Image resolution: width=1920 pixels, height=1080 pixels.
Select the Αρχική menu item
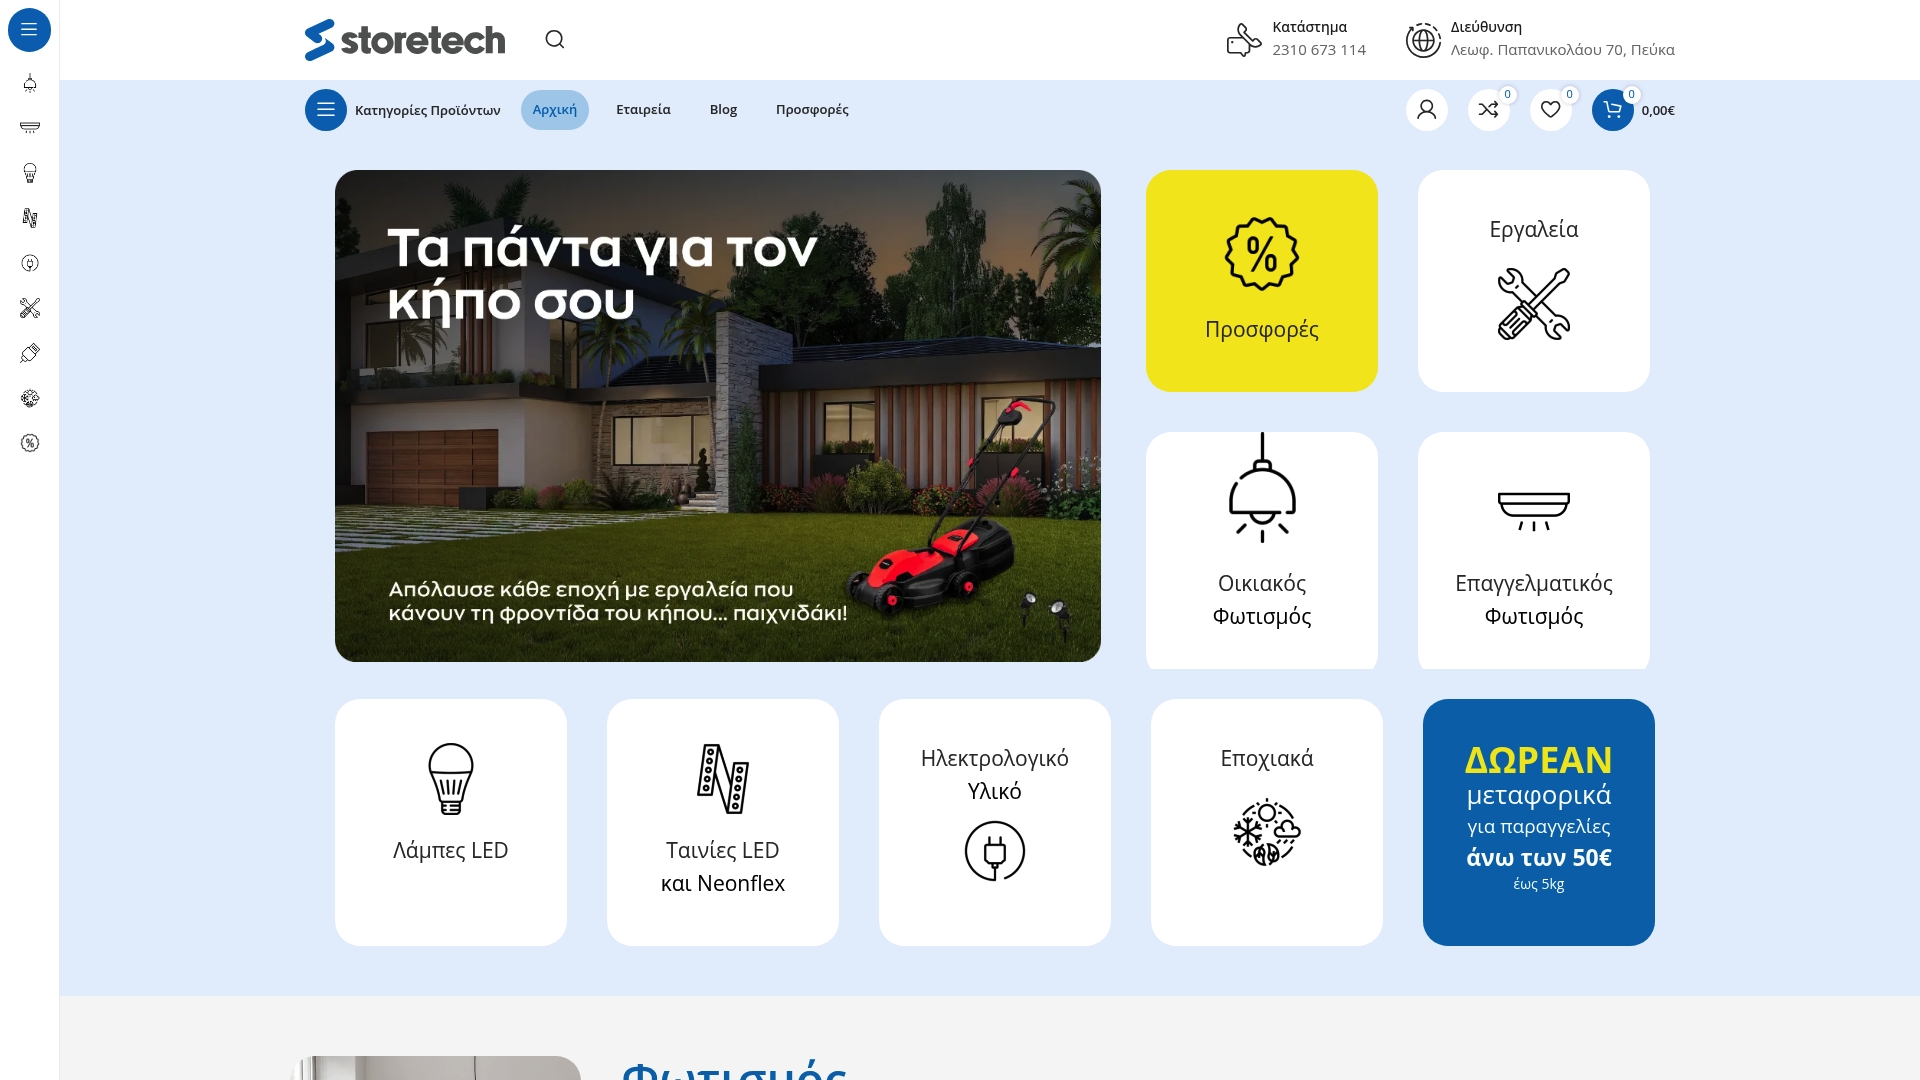pyautogui.click(x=555, y=110)
